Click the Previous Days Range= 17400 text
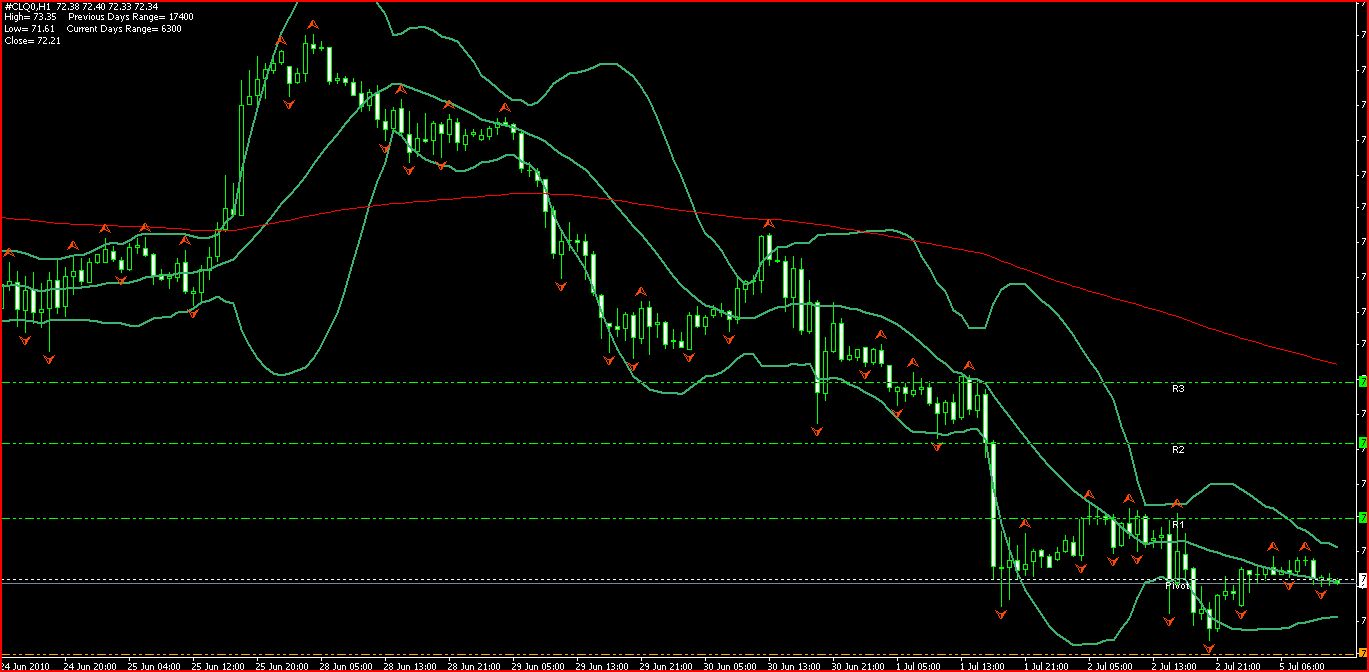This screenshot has width=1369, height=672. 131,18
